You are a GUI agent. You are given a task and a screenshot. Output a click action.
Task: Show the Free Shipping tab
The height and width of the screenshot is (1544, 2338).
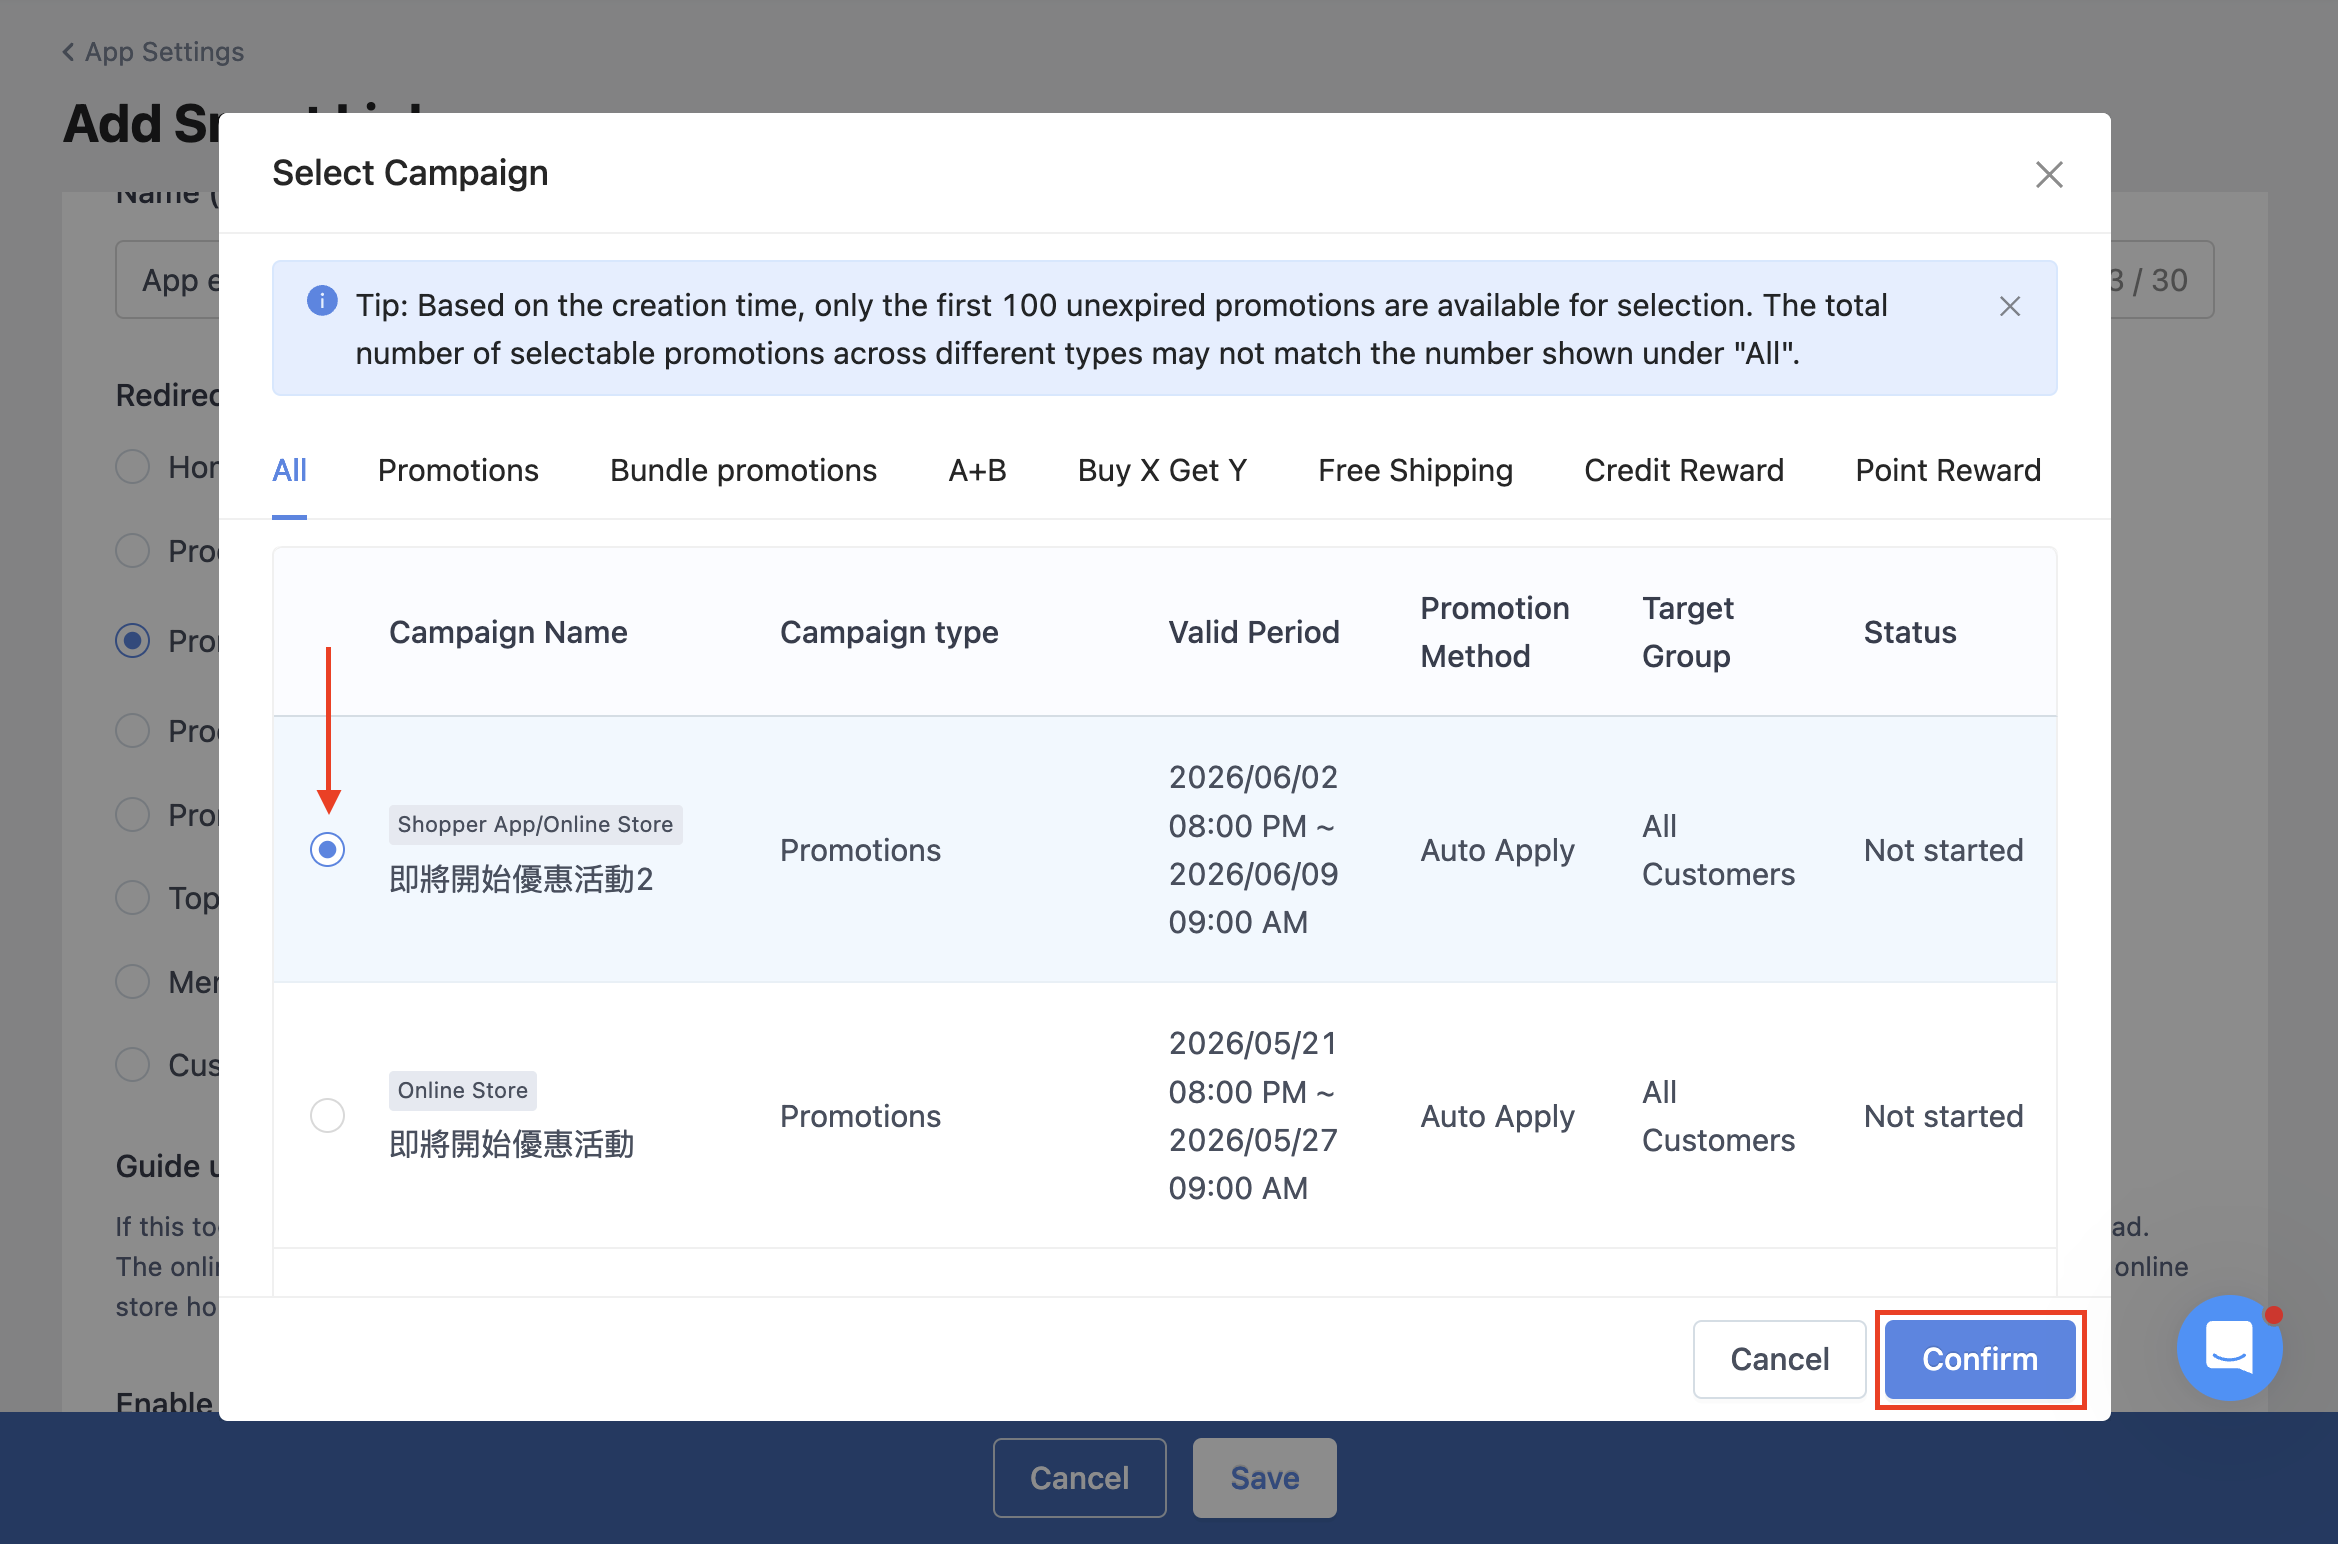pyautogui.click(x=1415, y=470)
